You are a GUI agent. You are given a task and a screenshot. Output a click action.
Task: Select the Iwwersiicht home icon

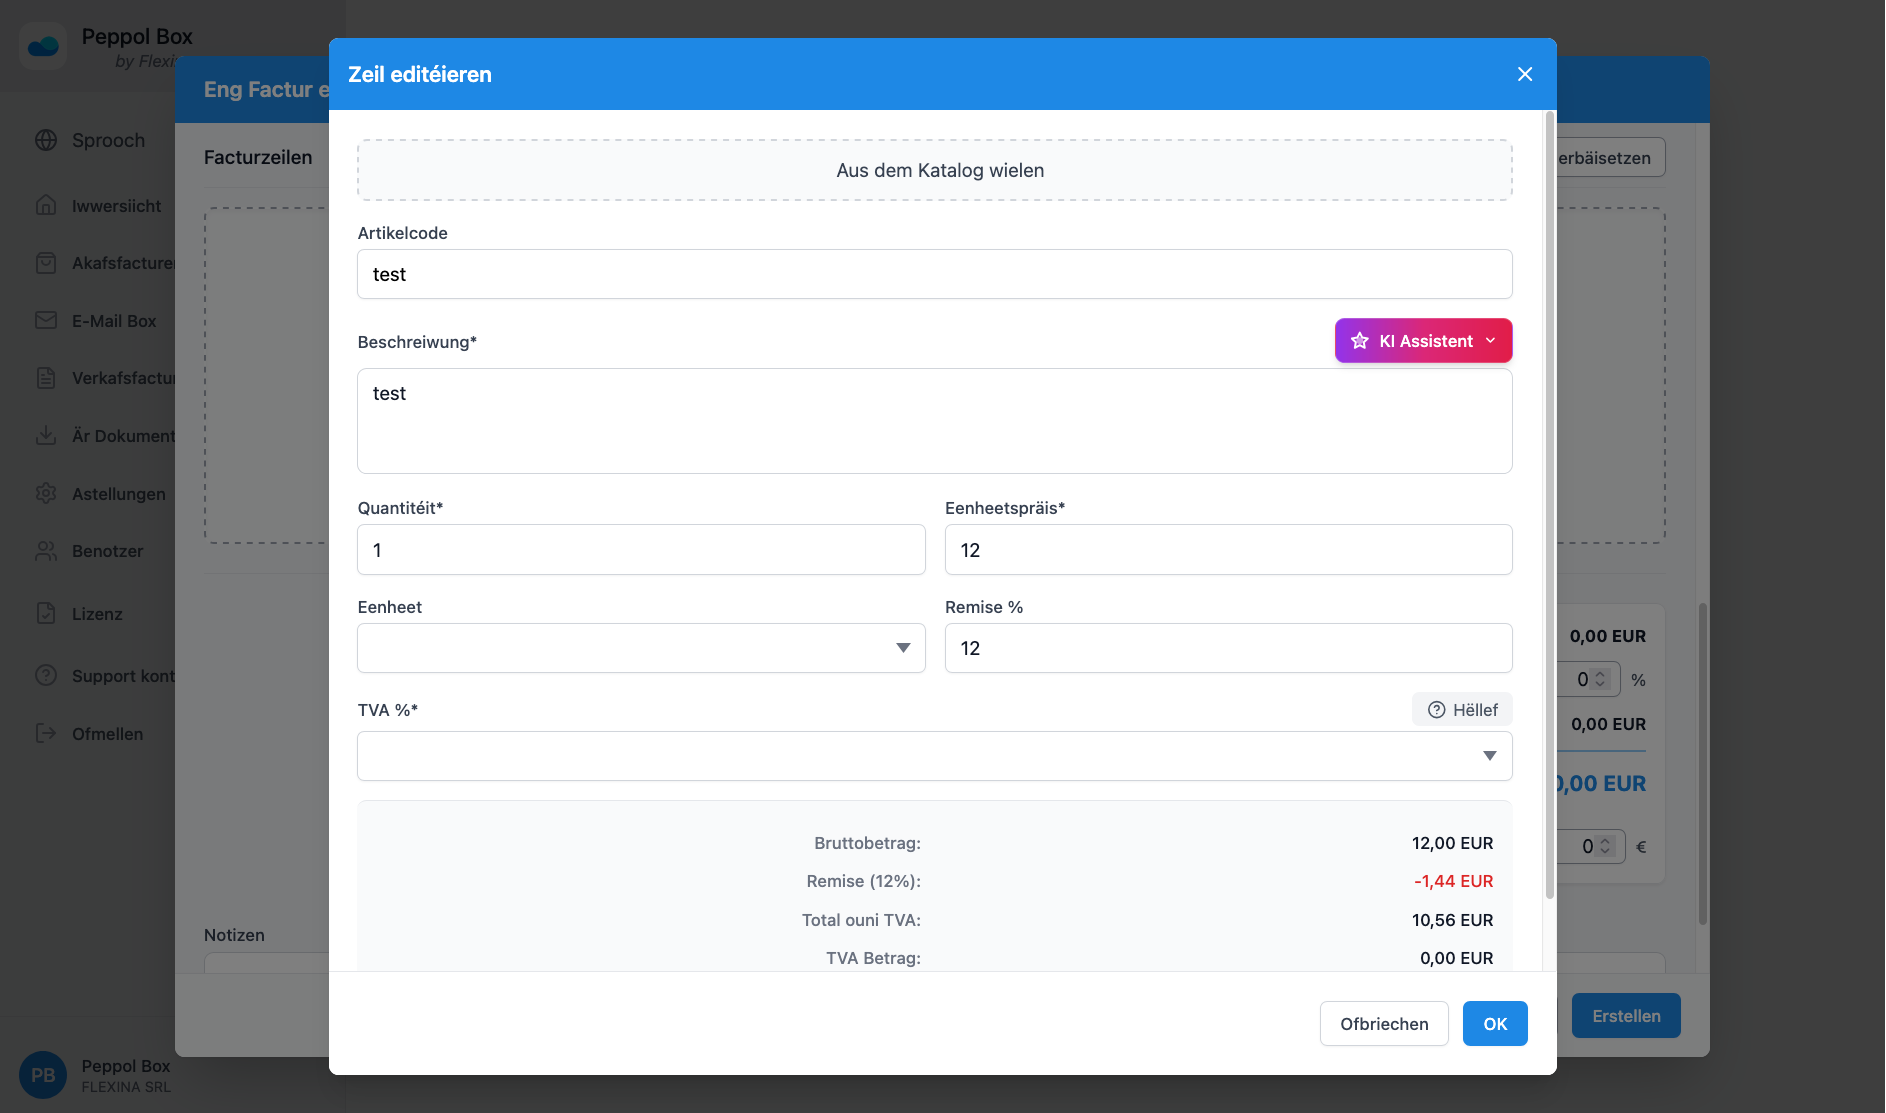(x=46, y=205)
